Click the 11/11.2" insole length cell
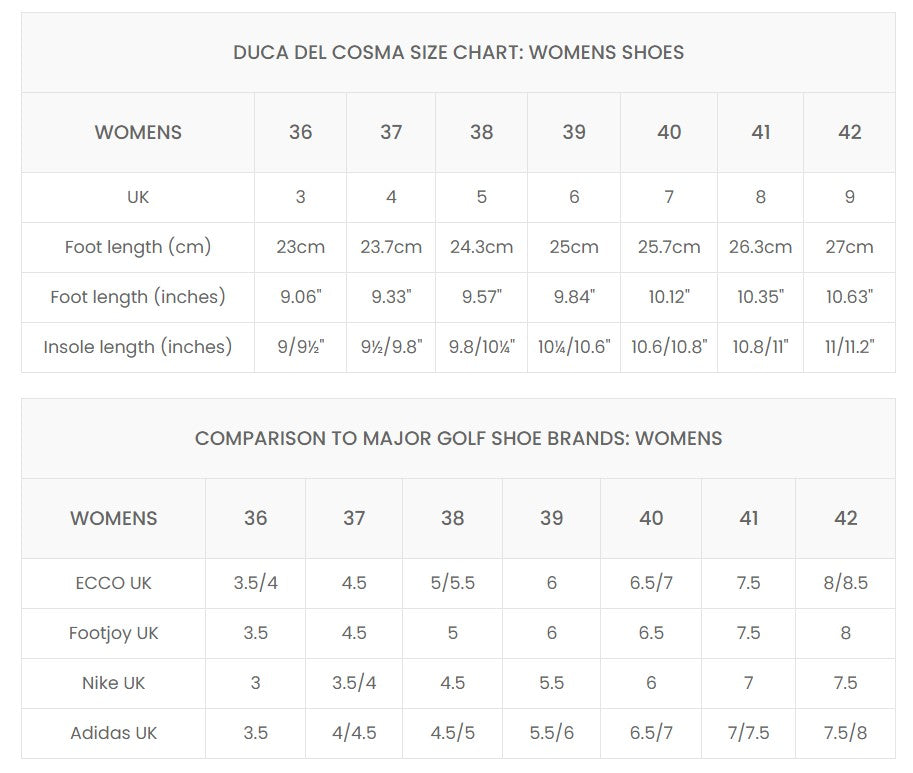This screenshot has width=913, height=773. click(x=849, y=347)
